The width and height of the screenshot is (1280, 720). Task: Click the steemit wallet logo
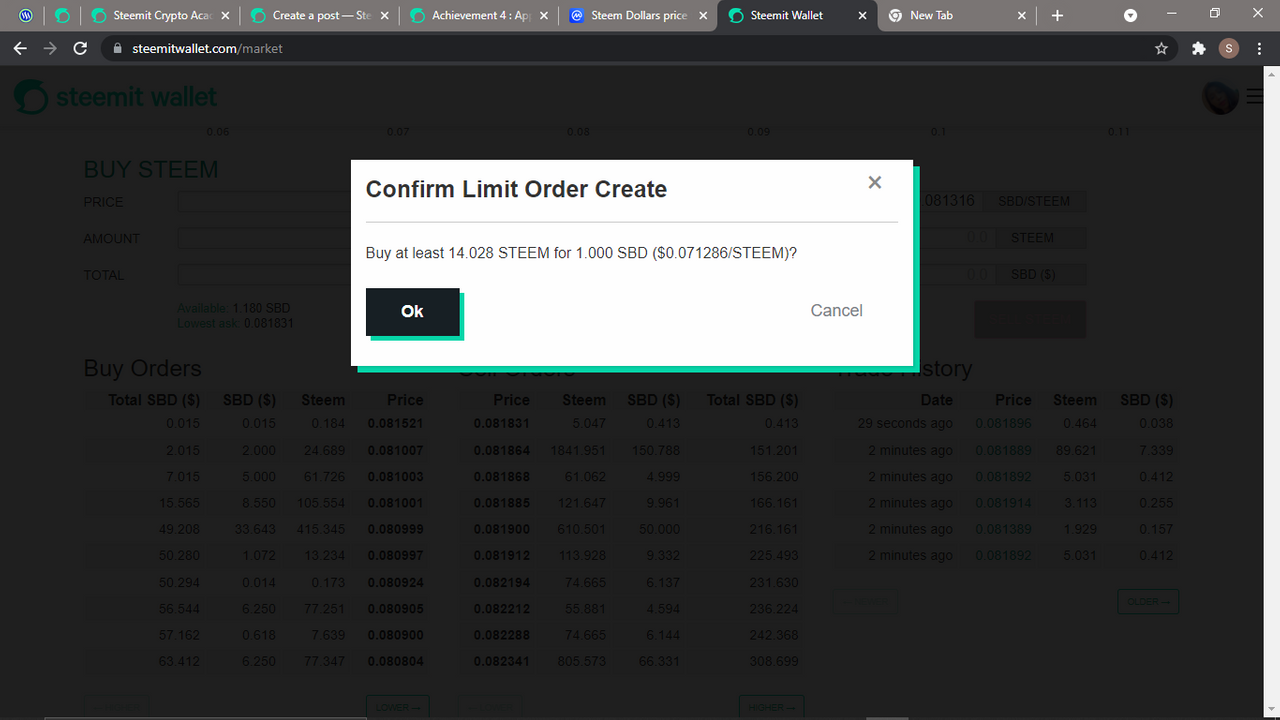[116, 97]
